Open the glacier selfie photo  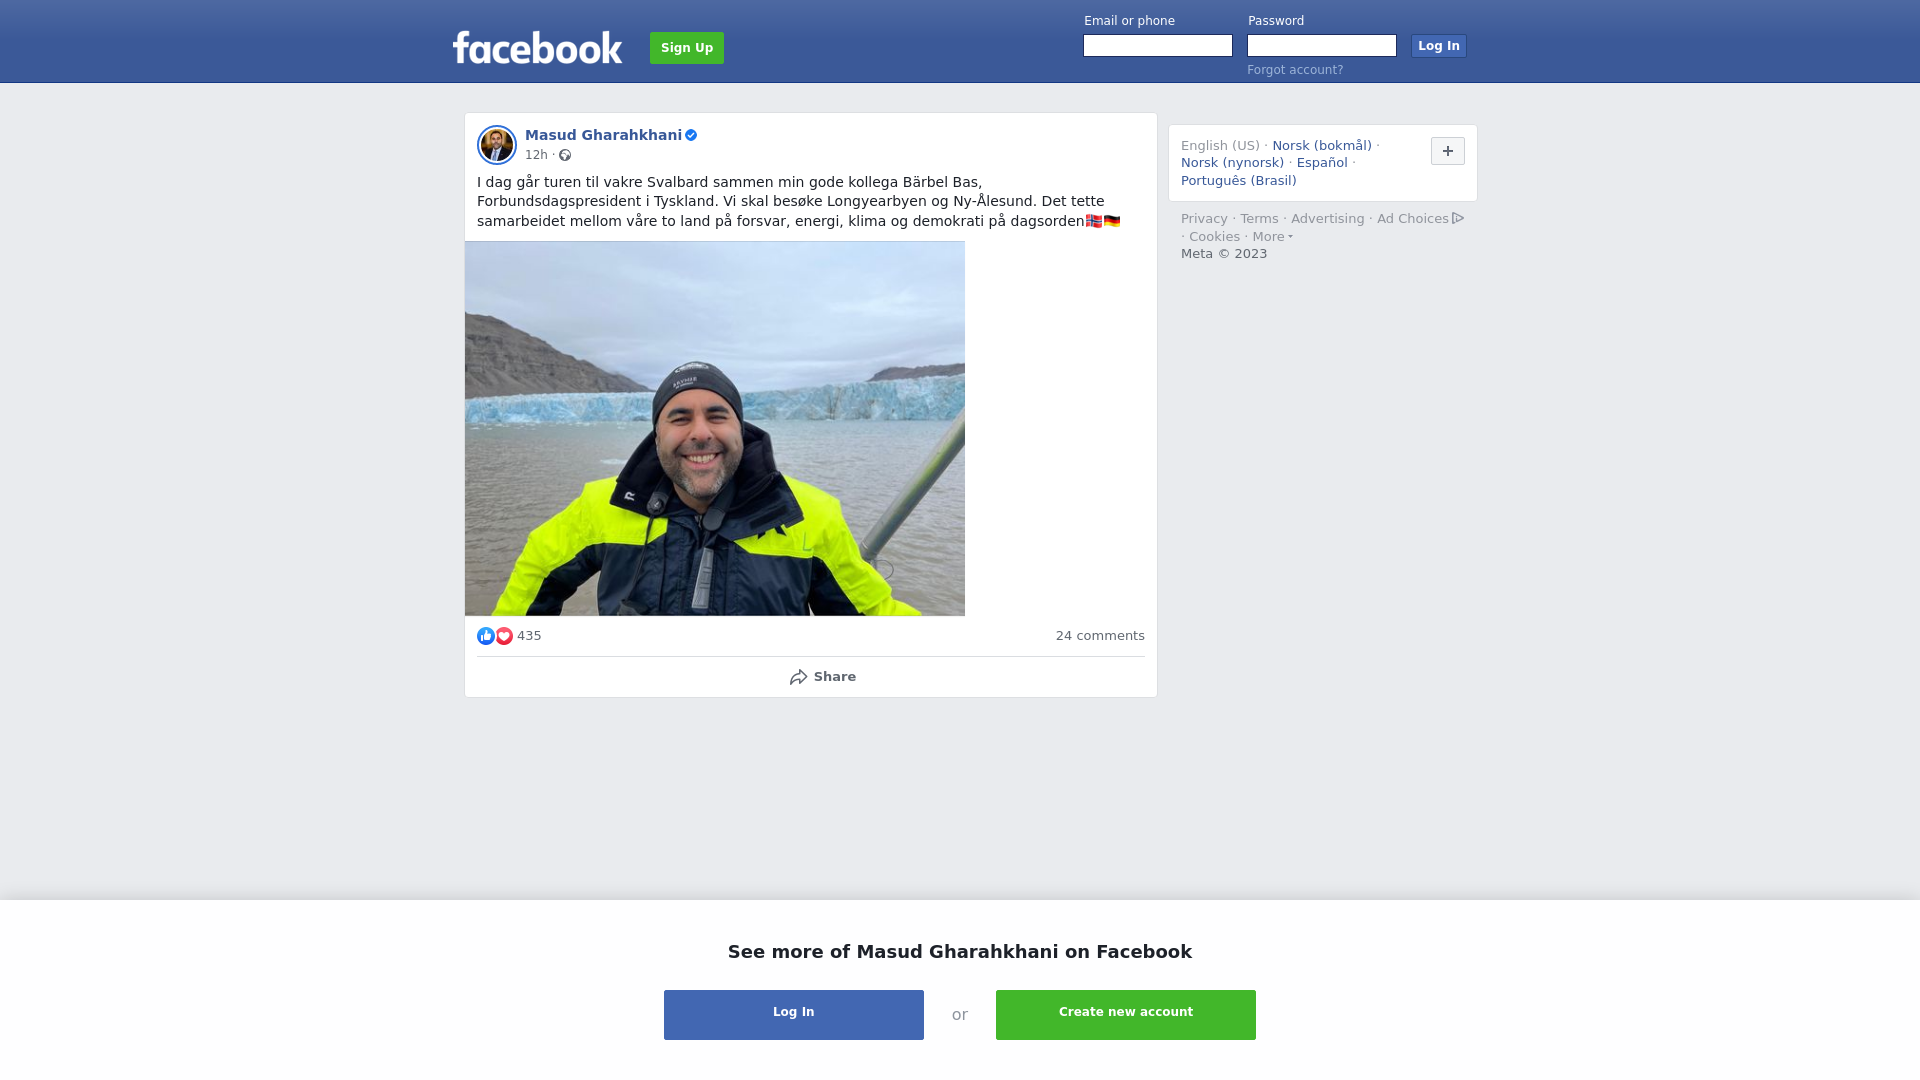tap(715, 428)
